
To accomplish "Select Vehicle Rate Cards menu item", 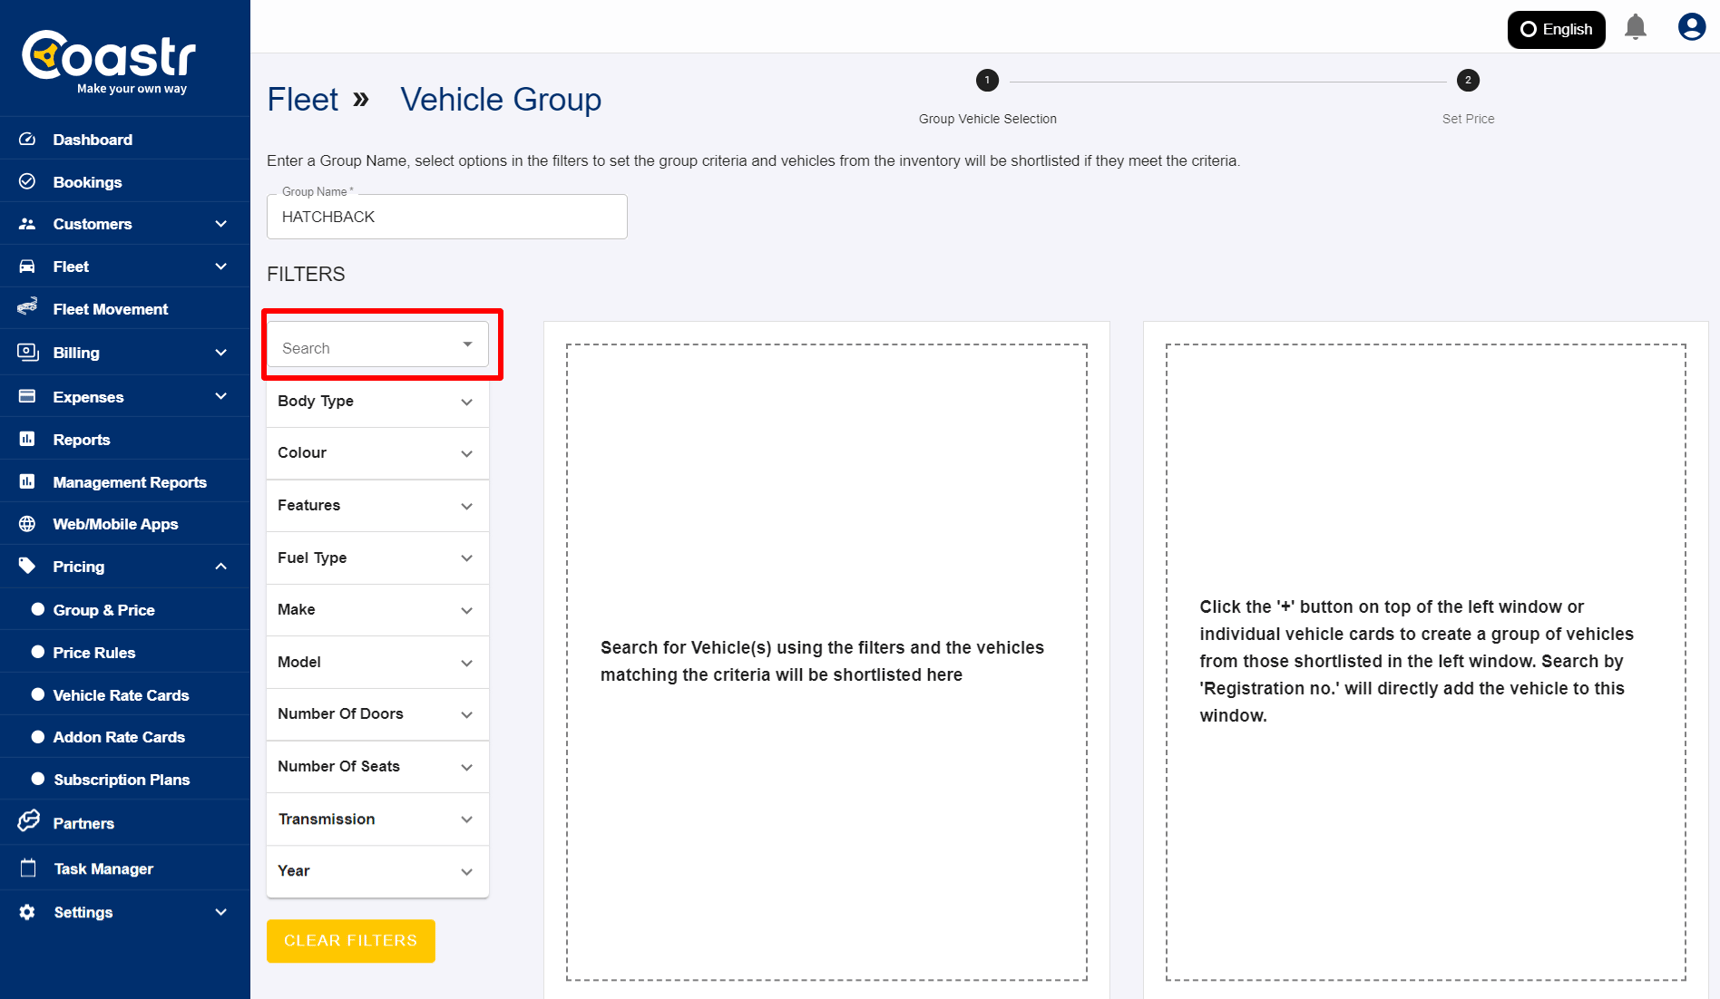I will (121, 694).
